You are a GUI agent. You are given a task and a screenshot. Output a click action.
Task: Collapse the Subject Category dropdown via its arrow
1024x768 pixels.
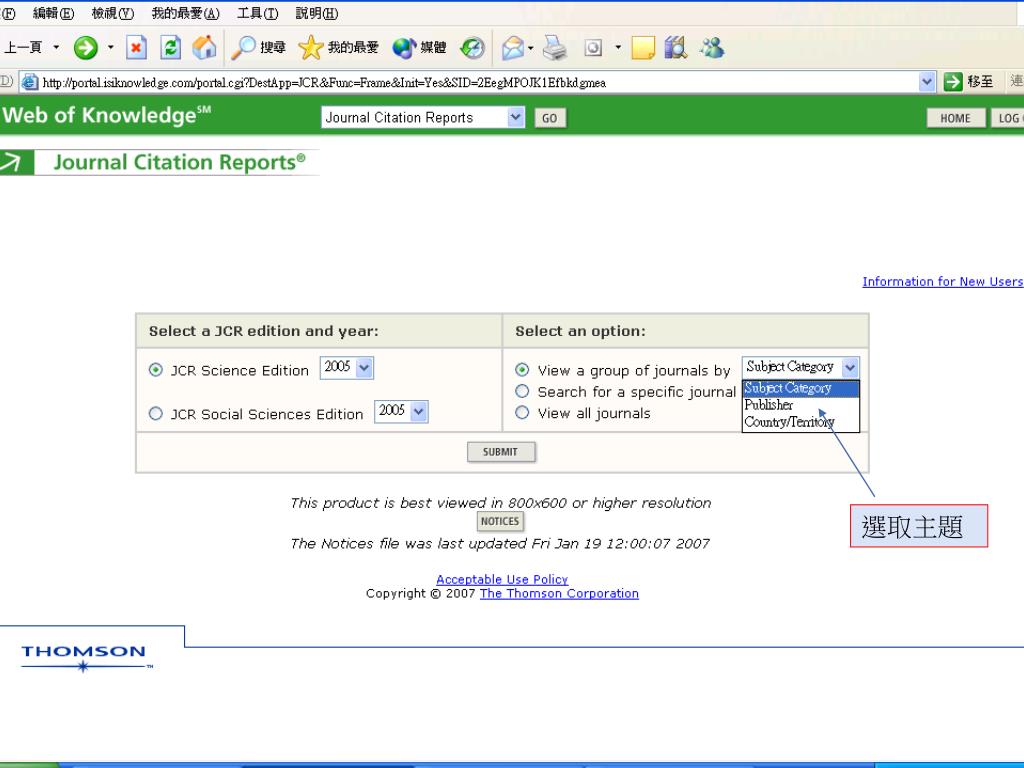(x=850, y=368)
